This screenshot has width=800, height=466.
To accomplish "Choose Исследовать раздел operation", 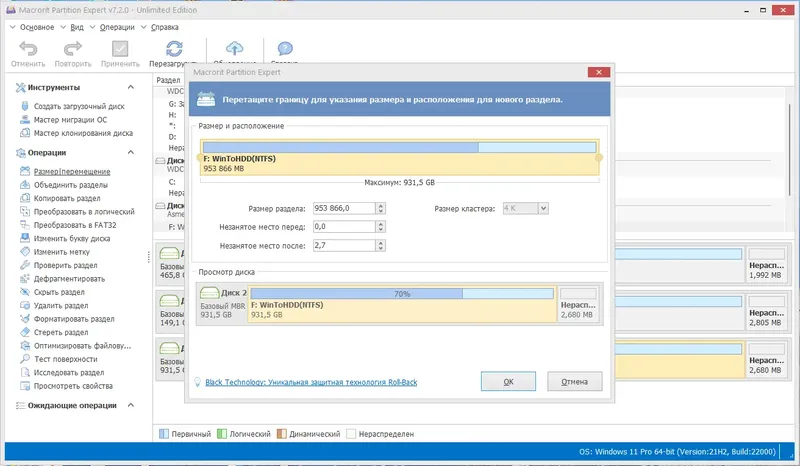I will pyautogui.click(x=69, y=373).
